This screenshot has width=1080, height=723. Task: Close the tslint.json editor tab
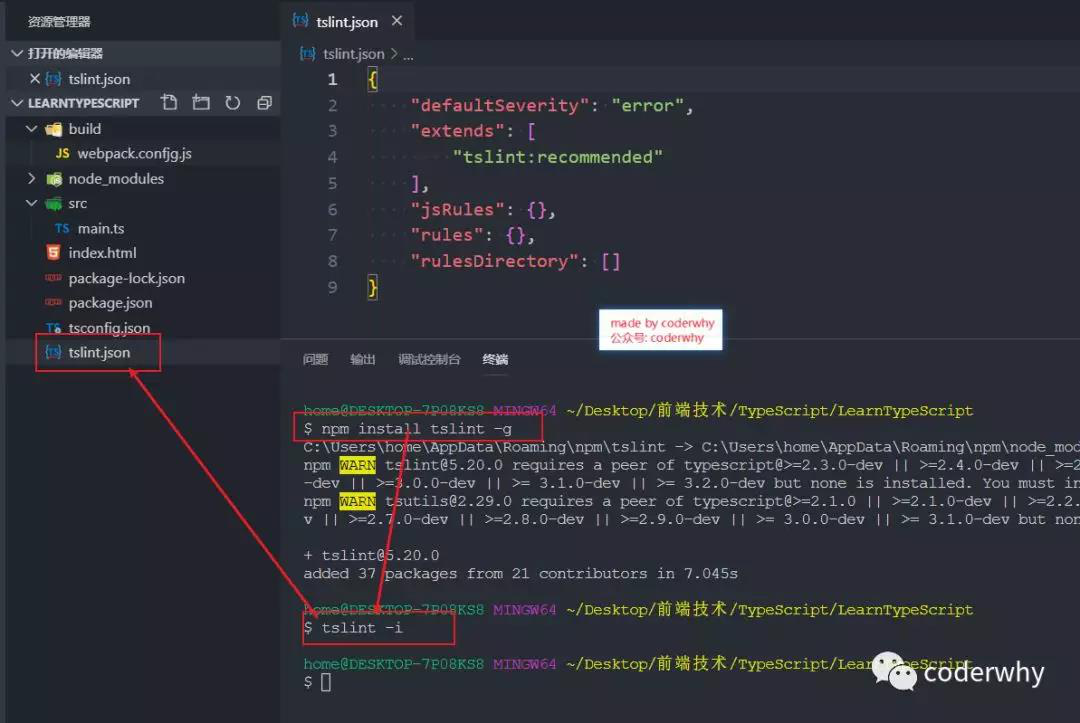pyautogui.click(x=397, y=21)
